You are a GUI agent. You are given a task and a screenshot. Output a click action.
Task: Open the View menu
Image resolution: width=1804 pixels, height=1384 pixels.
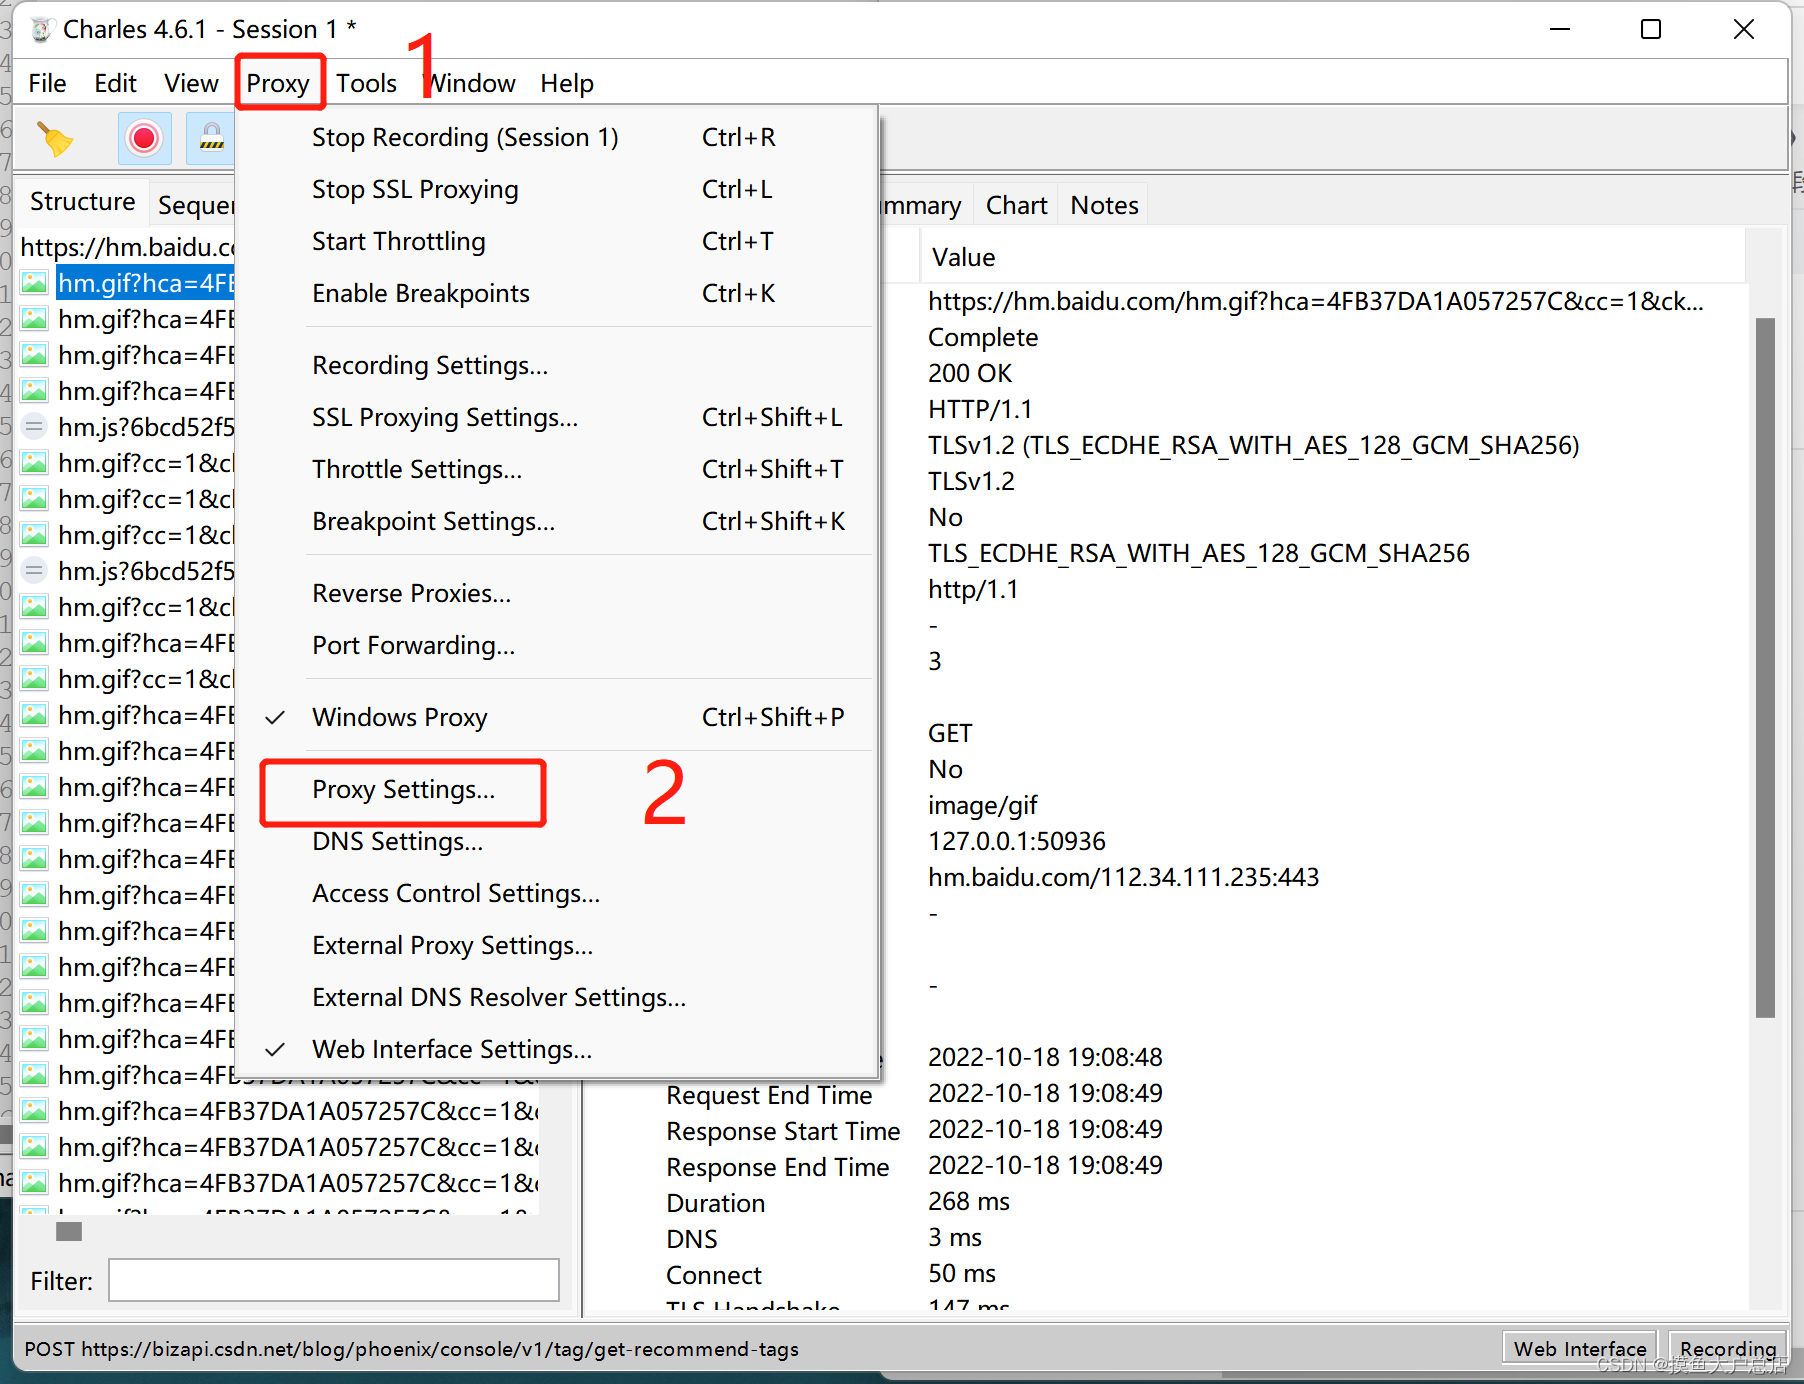pos(191,83)
